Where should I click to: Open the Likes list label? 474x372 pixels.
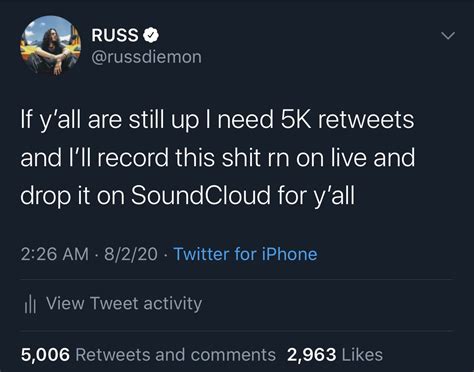(x=362, y=355)
